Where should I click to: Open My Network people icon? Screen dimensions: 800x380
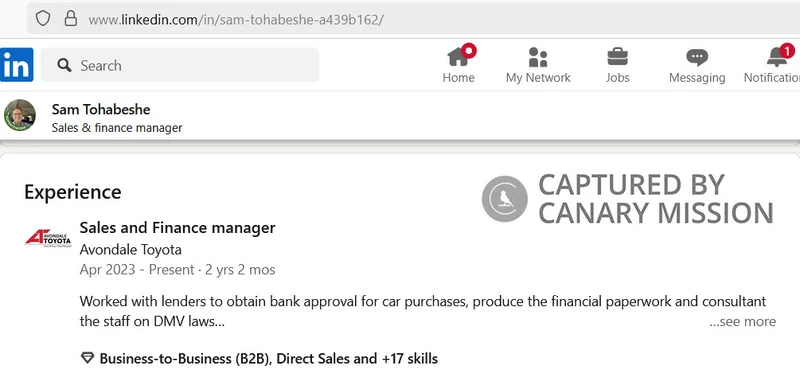point(538,57)
